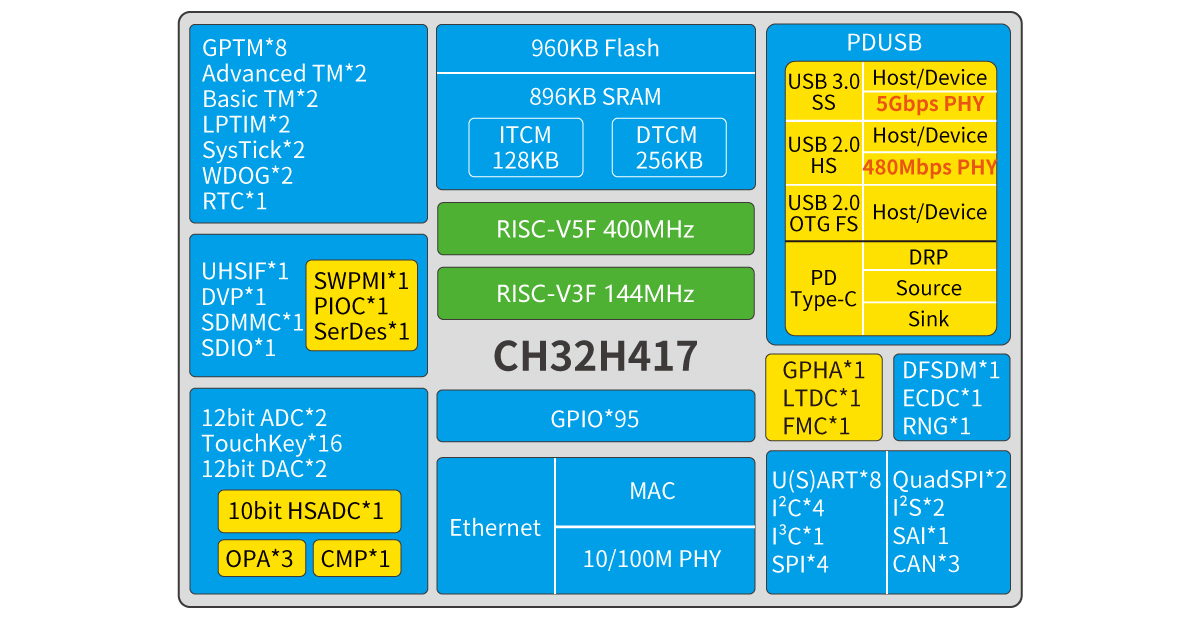This screenshot has height=620, width=1200.
Task: Enable USB 2.0 OTG FS Host/Device
Action: click(x=928, y=212)
